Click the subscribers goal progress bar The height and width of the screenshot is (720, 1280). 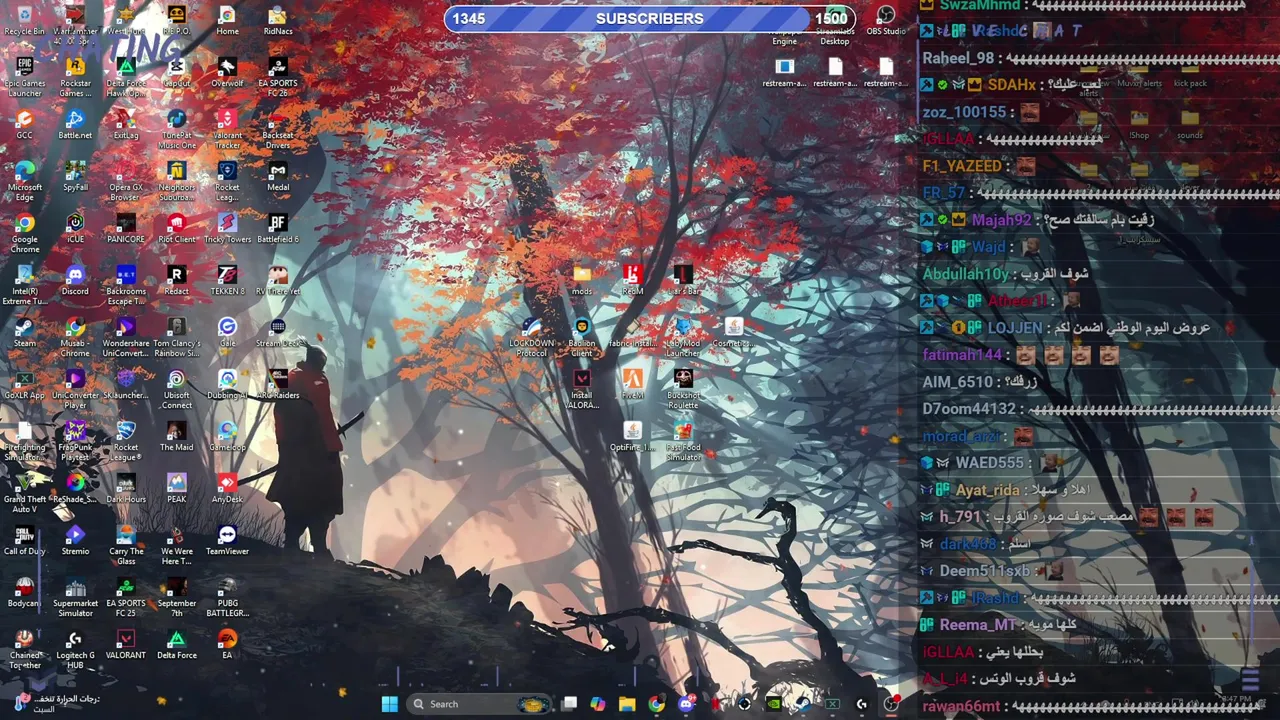point(650,18)
